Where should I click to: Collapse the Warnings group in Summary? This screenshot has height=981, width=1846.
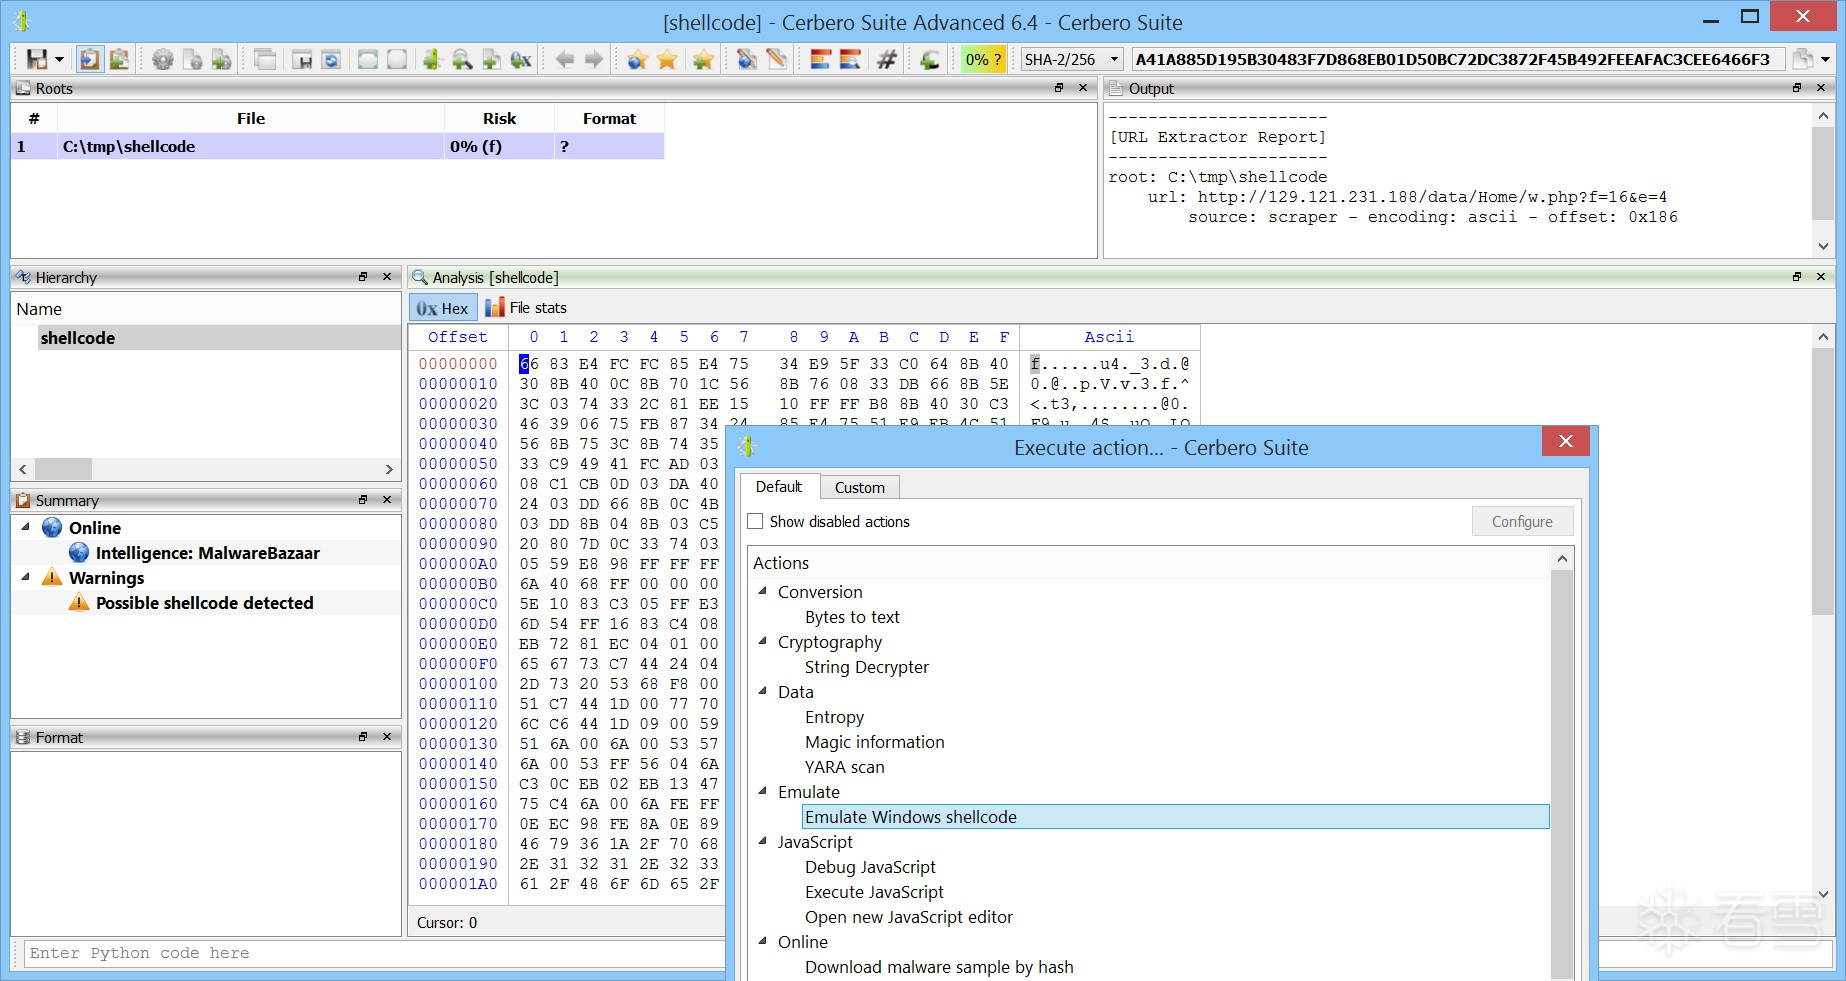click(x=26, y=577)
